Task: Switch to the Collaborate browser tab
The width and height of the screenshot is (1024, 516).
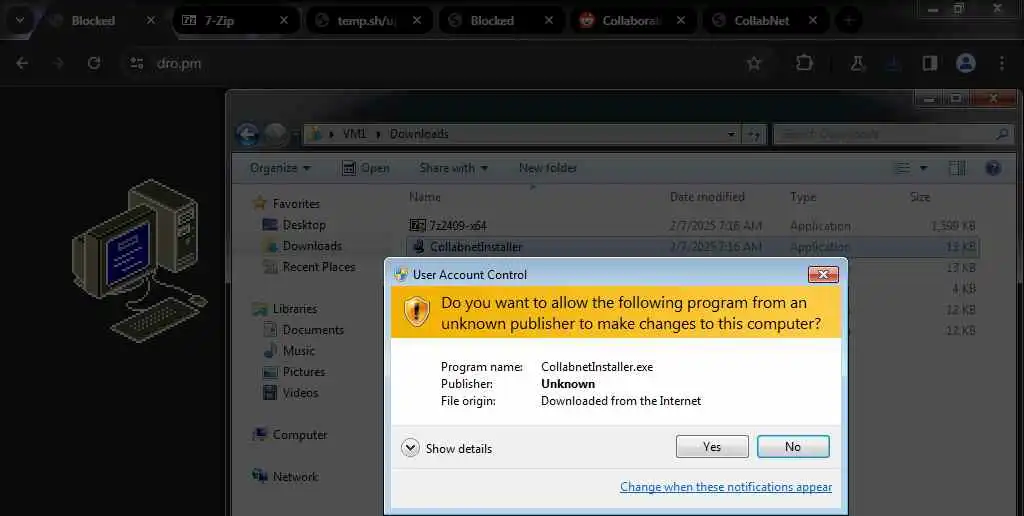Action: 632,20
